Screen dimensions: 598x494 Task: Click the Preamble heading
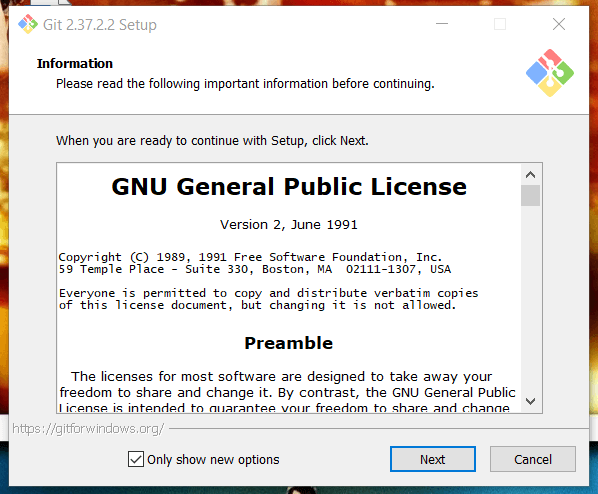289,343
